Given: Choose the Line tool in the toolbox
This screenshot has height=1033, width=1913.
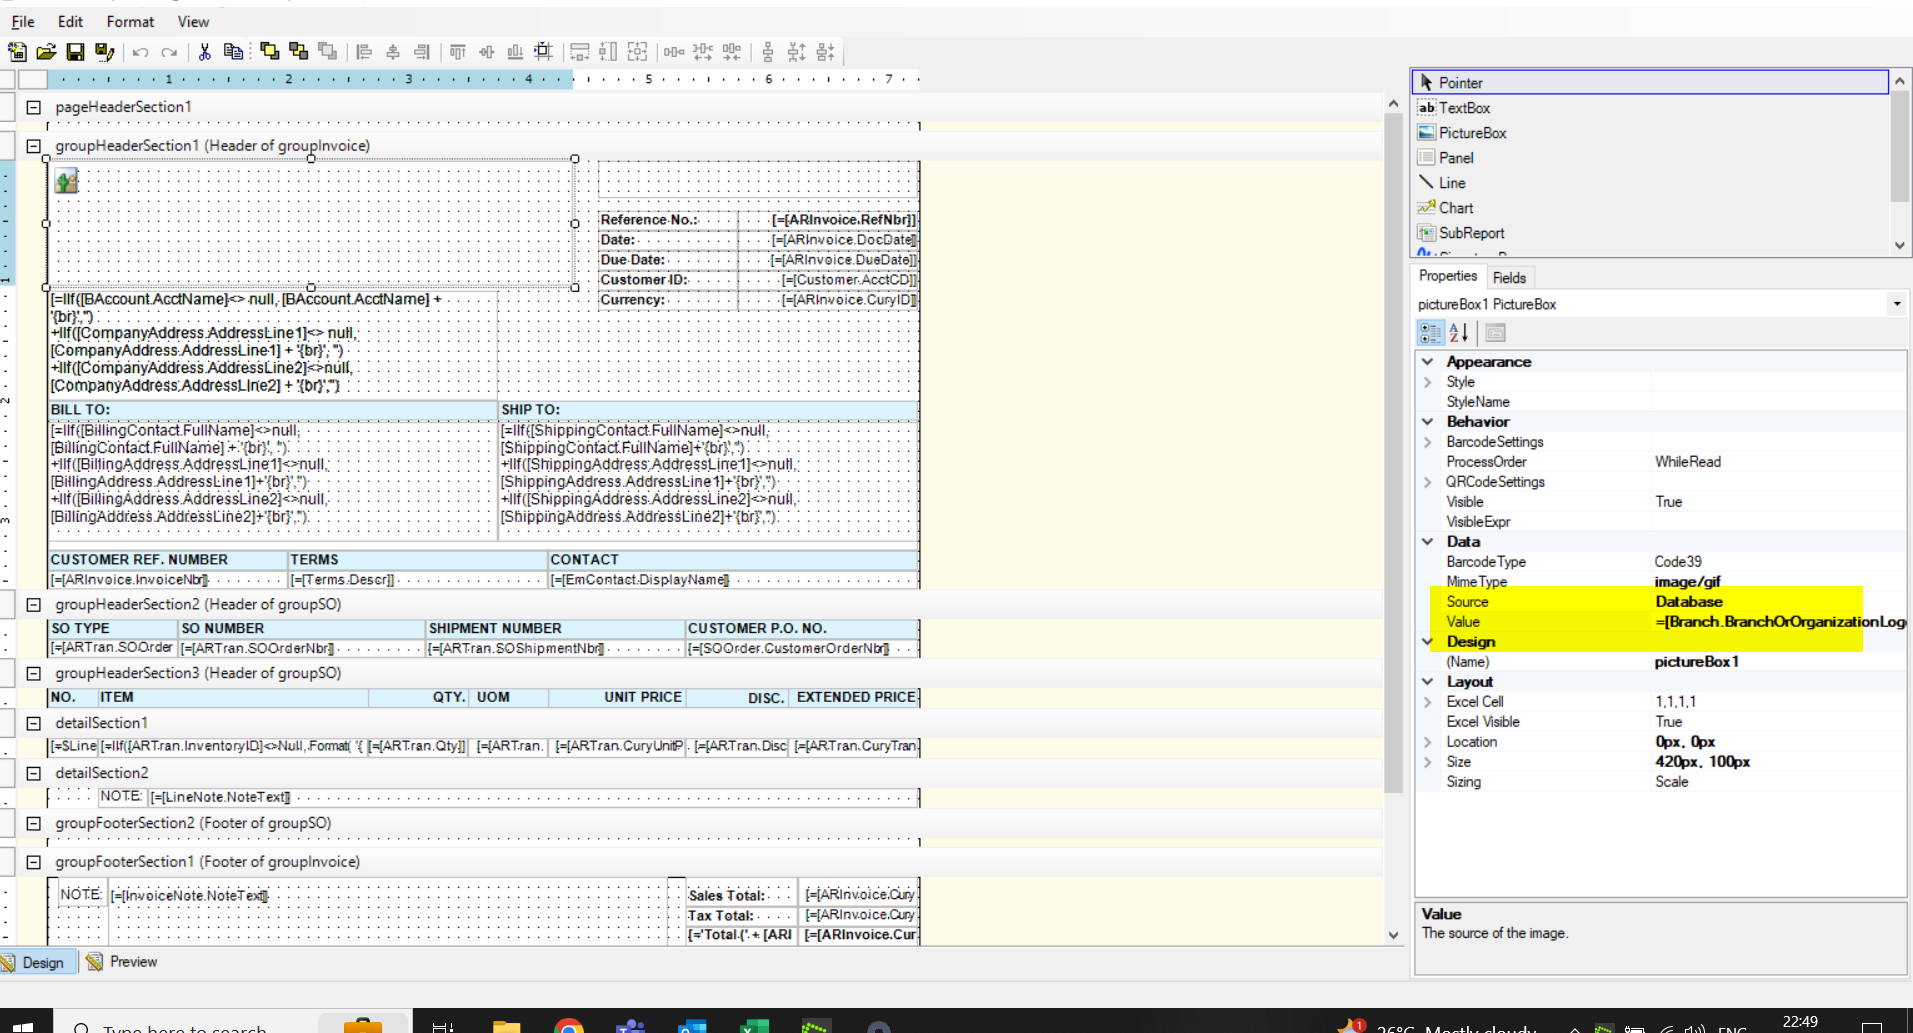Looking at the screenshot, I should [x=1649, y=183].
